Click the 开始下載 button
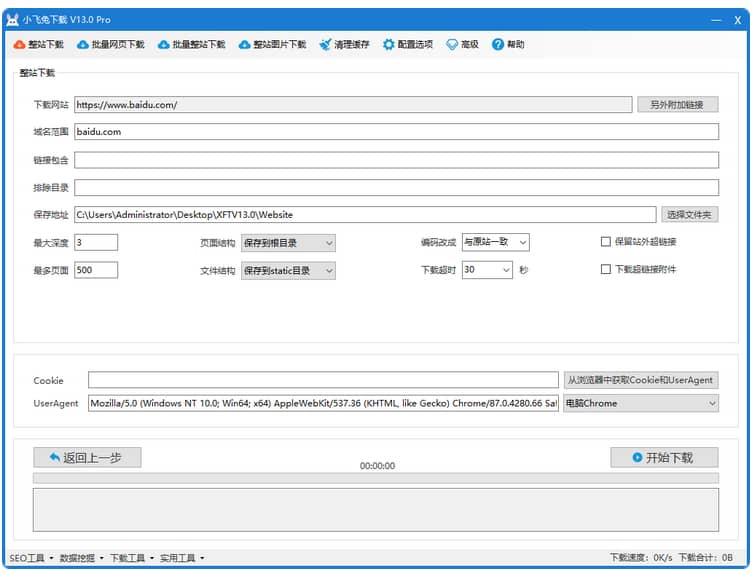The image size is (752, 572). (664, 457)
